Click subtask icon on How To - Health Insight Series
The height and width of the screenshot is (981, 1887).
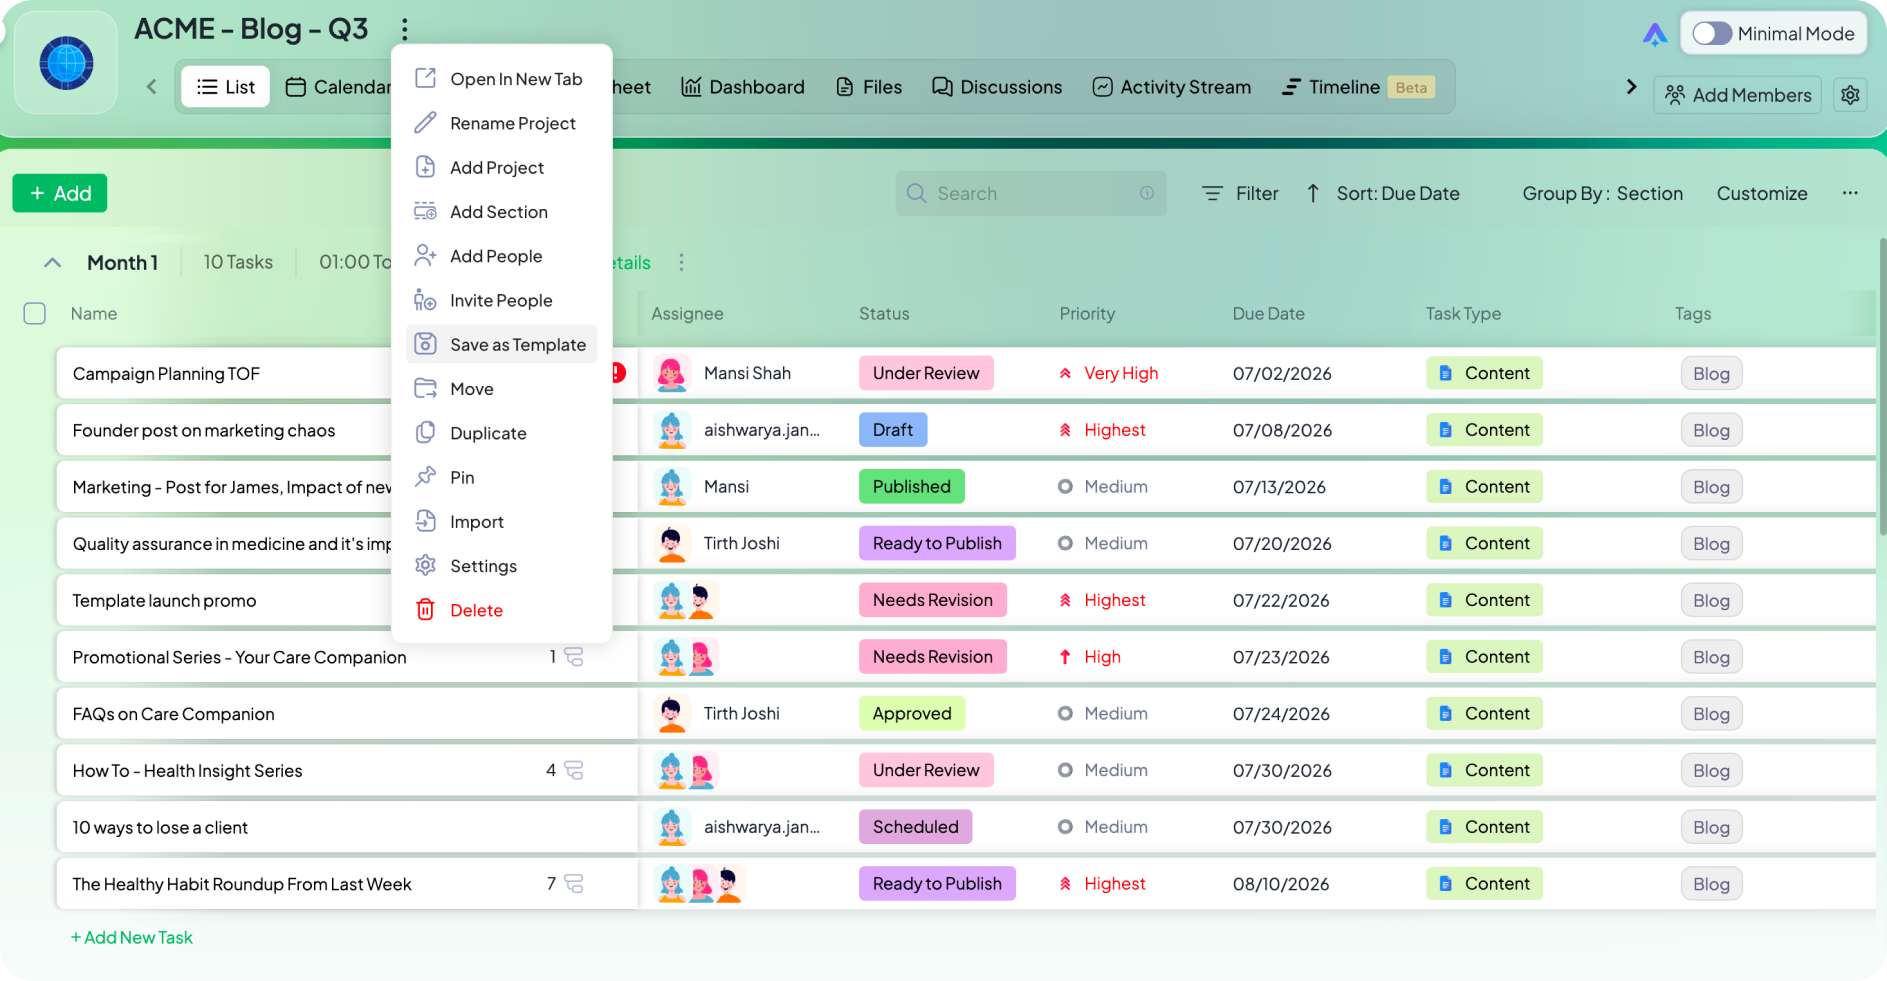(574, 770)
